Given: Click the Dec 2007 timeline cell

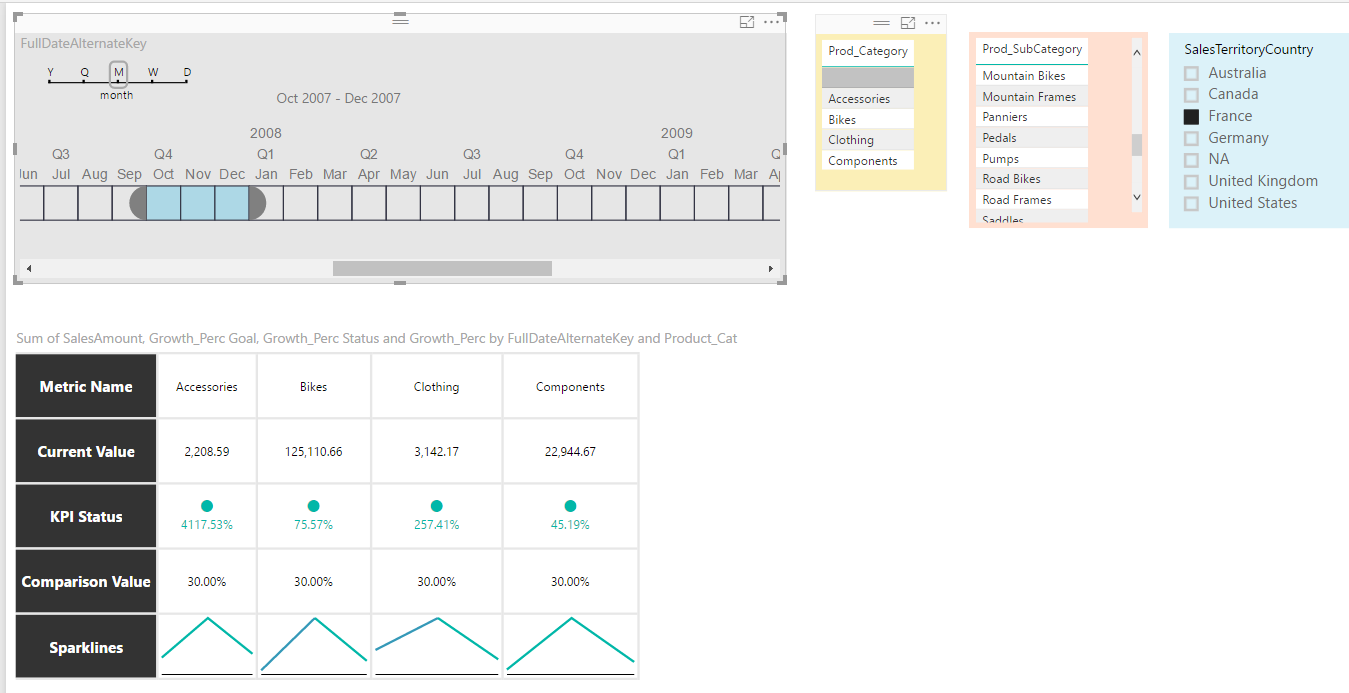Looking at the screenshot, I should (232, 202).
